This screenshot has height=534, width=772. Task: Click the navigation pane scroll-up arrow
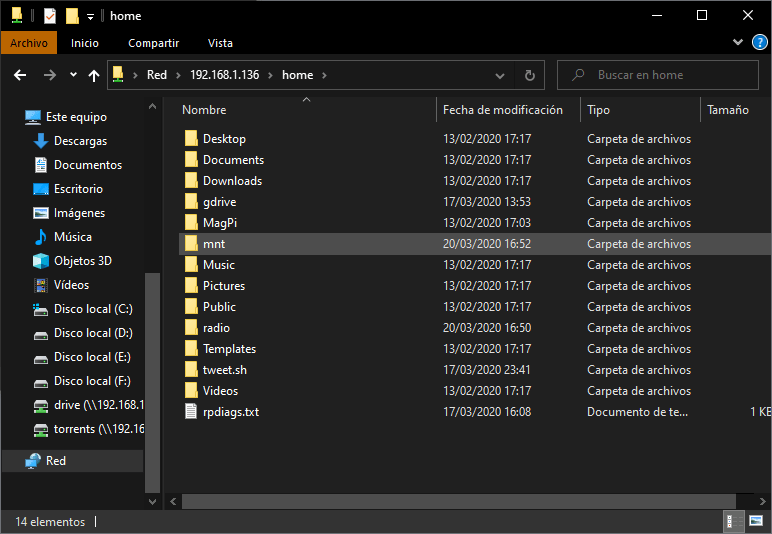[x=153, y=106]
